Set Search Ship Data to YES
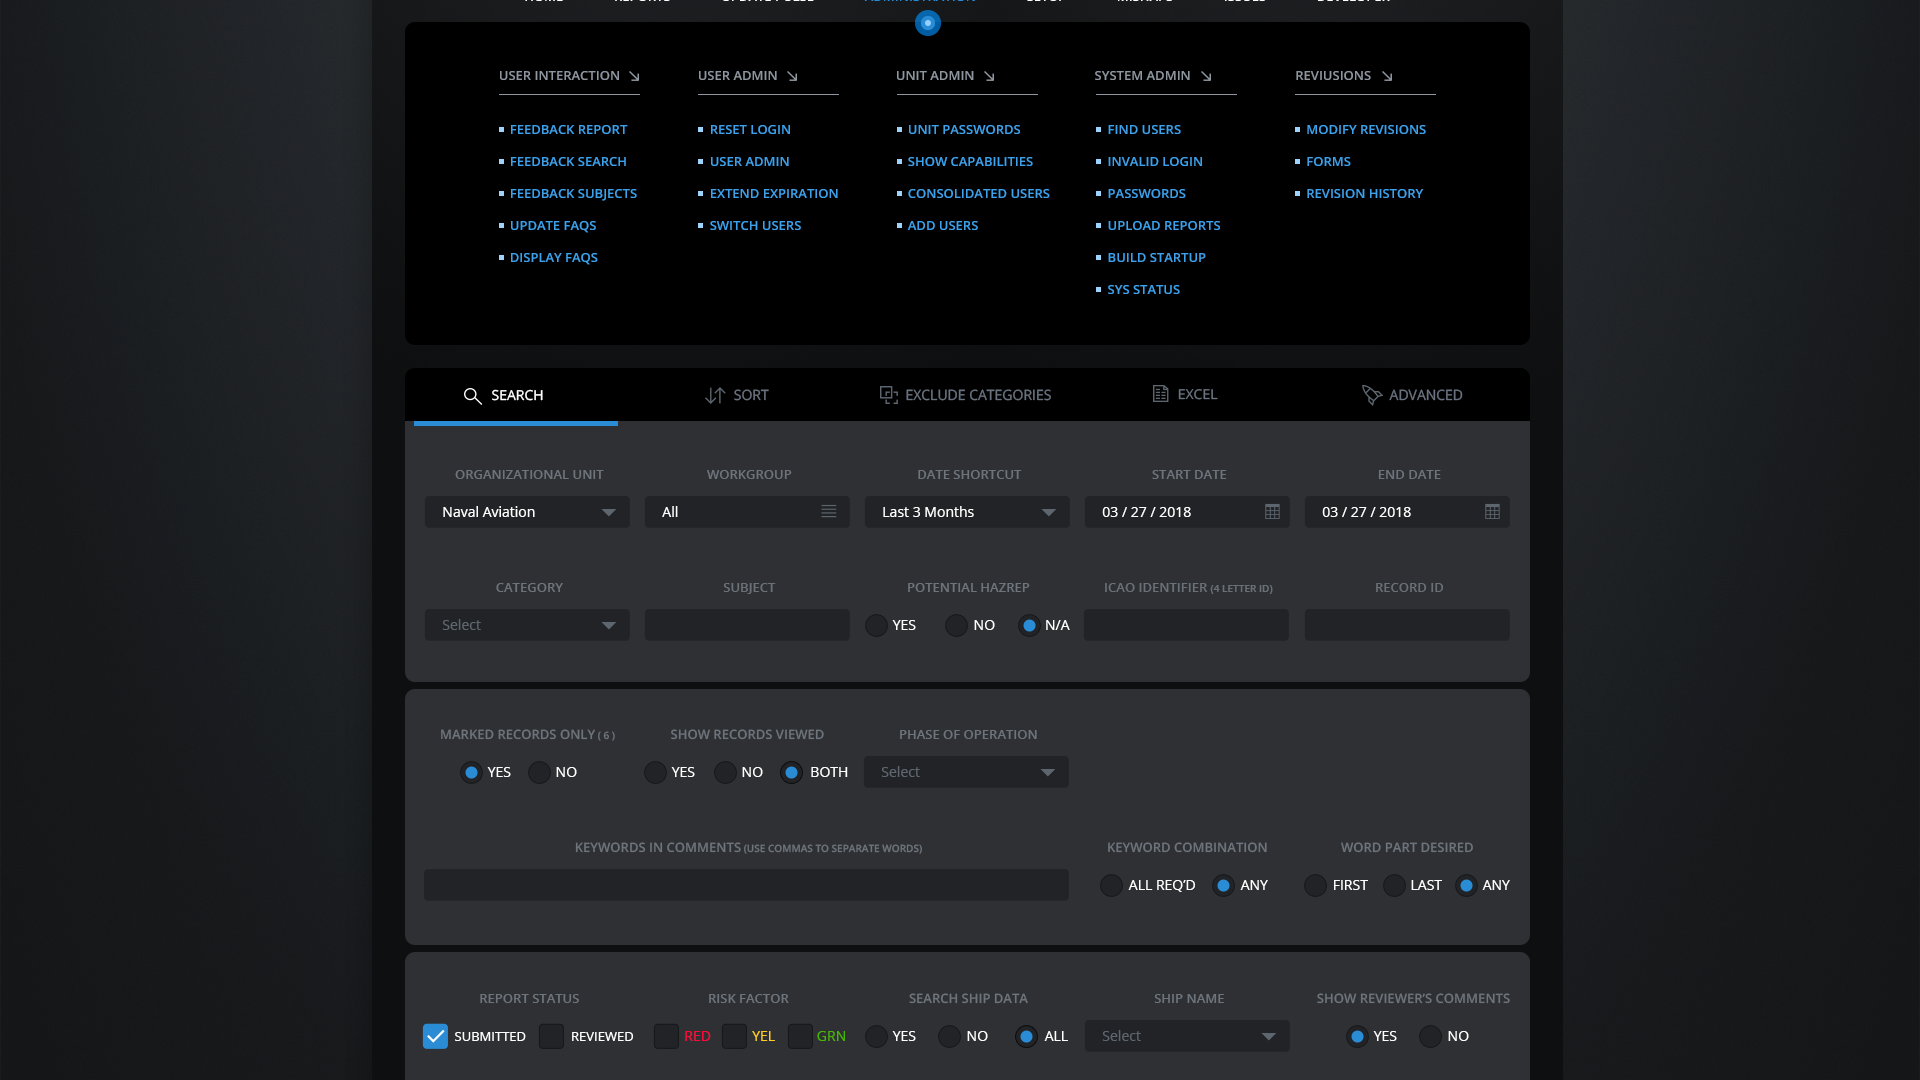The height and width of the screenshot is (1080, 1920). (x=876, y=1037)
